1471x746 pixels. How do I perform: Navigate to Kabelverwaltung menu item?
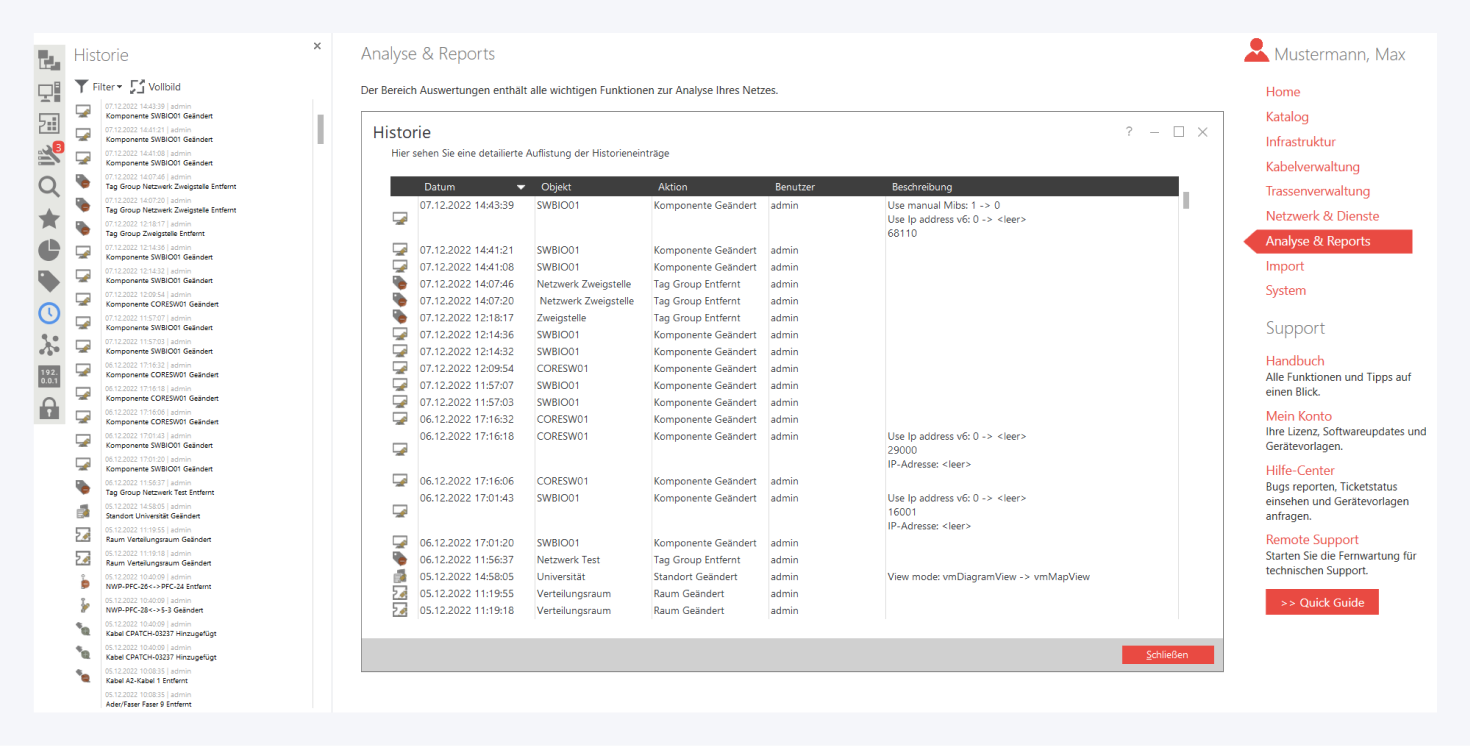coord(1312,167)
